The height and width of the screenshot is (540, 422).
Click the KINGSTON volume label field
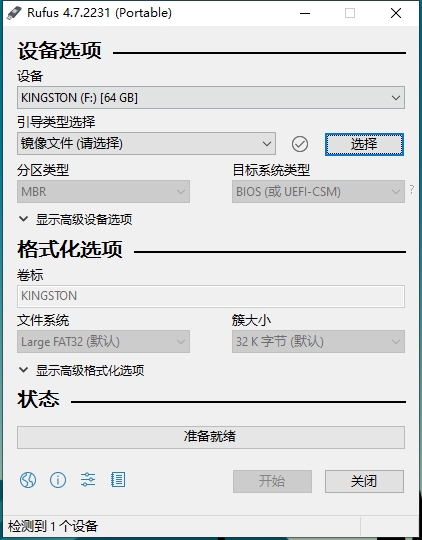(211, 296)
